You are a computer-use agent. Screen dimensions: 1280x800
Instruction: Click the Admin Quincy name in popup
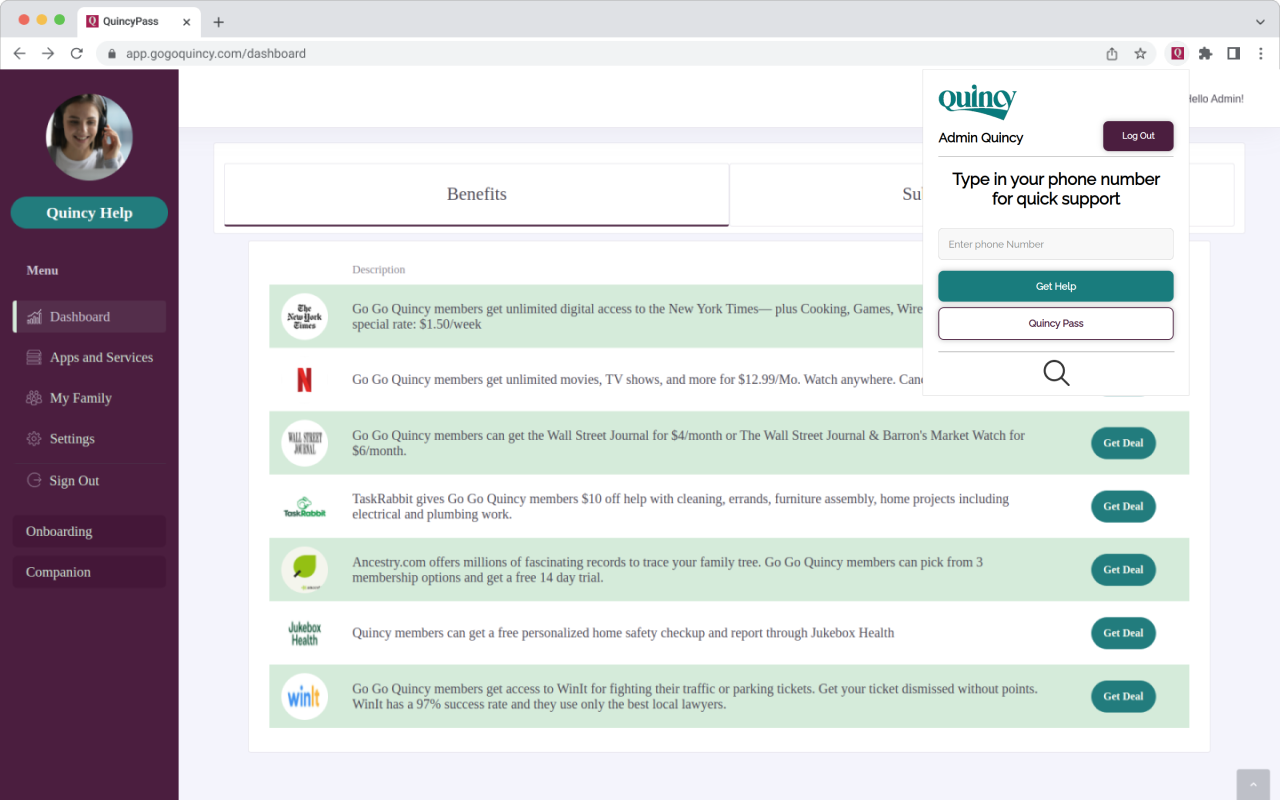(x=981, y=138)
